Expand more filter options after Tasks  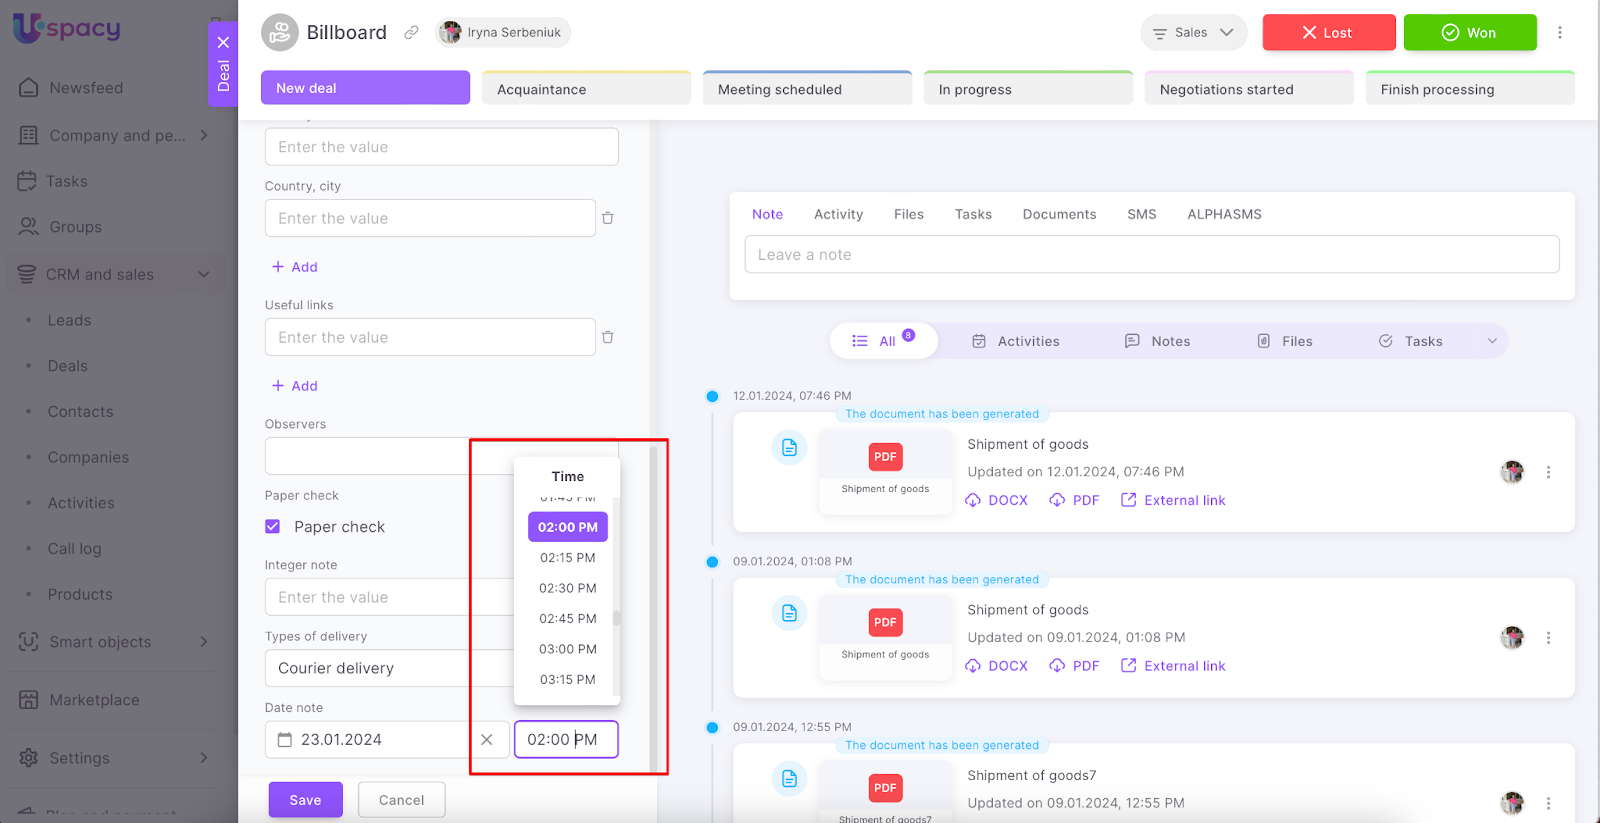pyautogui.click(x=1492, y=341)
